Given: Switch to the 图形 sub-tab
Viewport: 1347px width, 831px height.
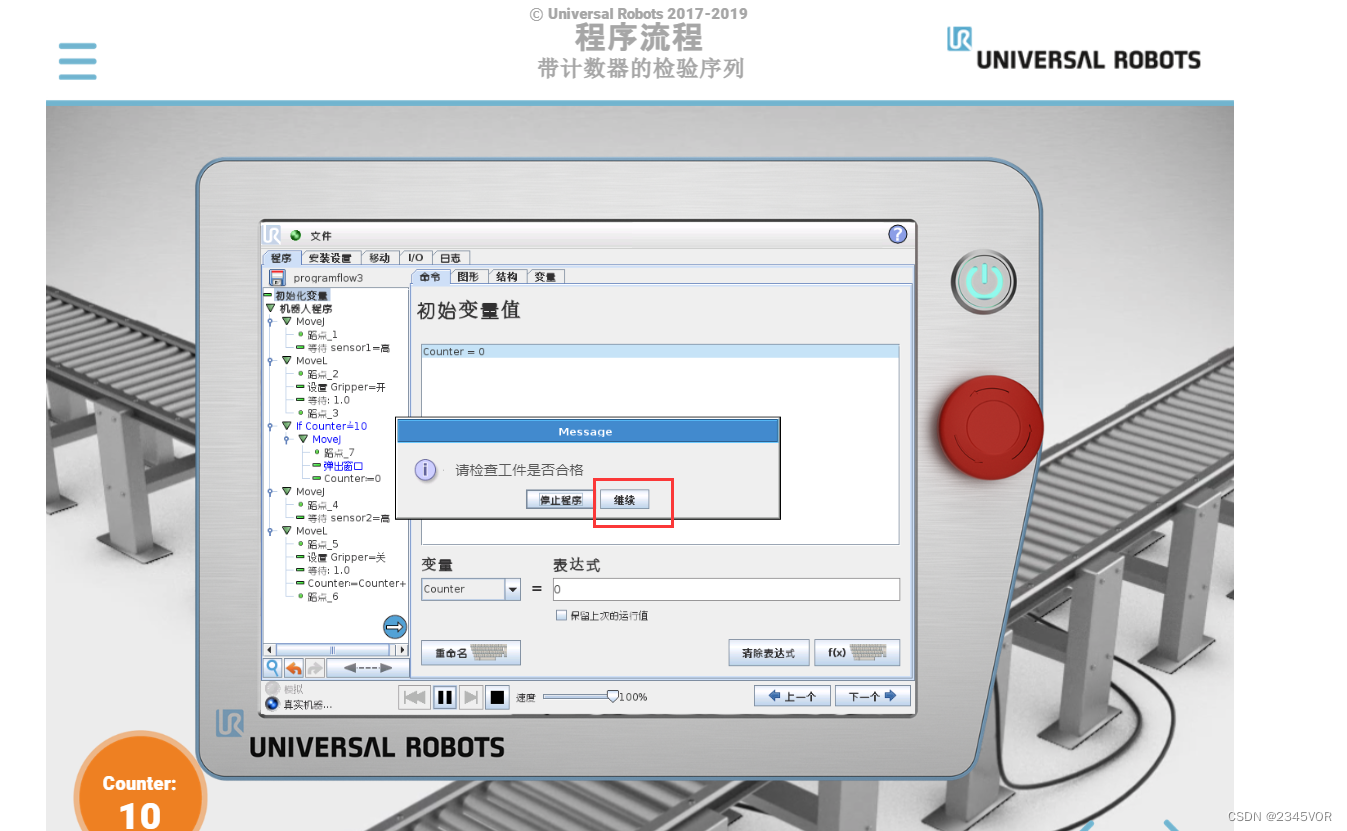Looking at the screenshot, I should coord(468,277).
